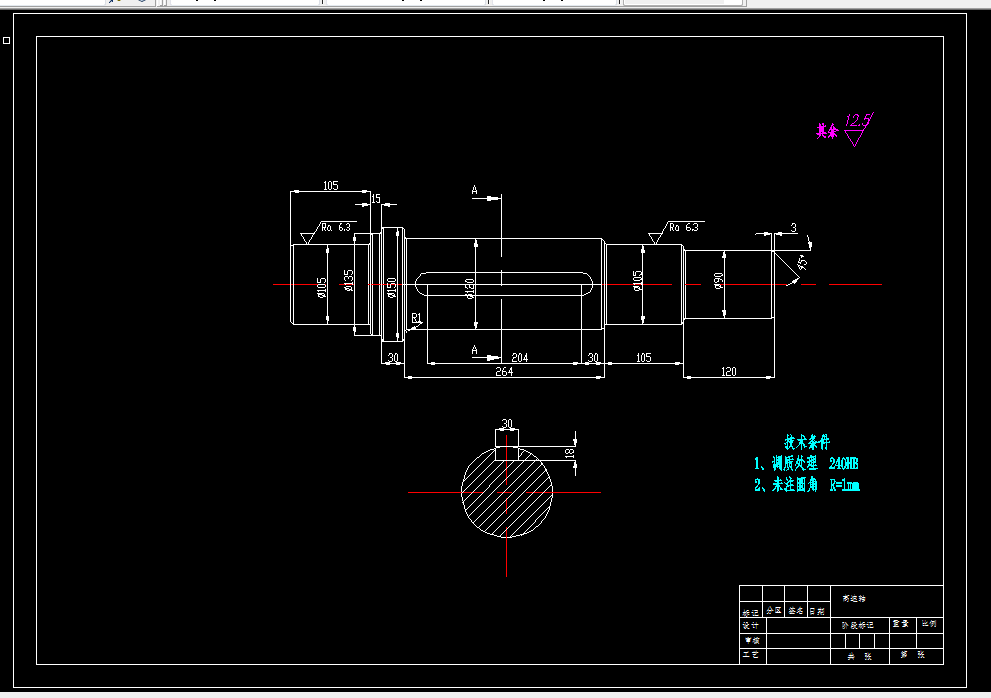Screen dimensions: 991x698
Task: Click the ø105 diameter on the left end
Action: [322, 288]
